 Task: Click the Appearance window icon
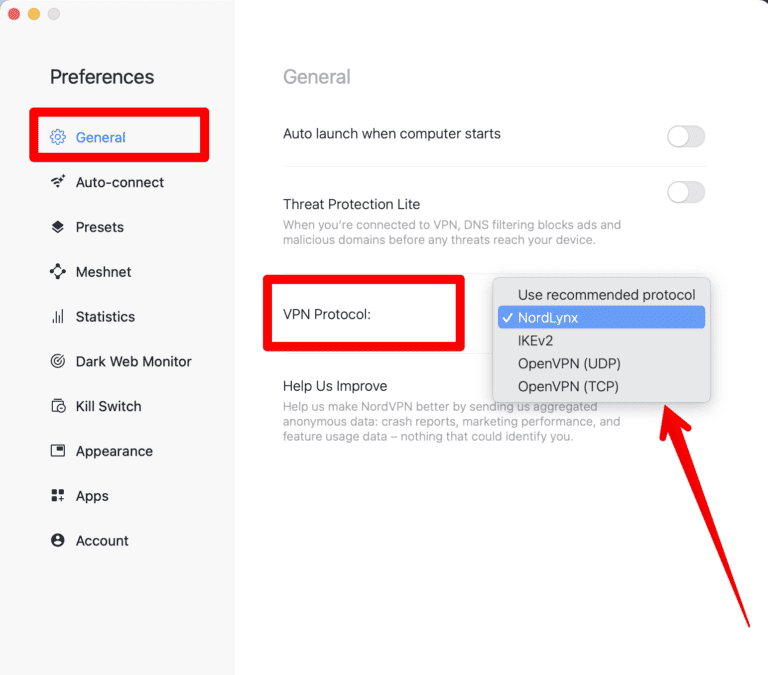point(58,451)
